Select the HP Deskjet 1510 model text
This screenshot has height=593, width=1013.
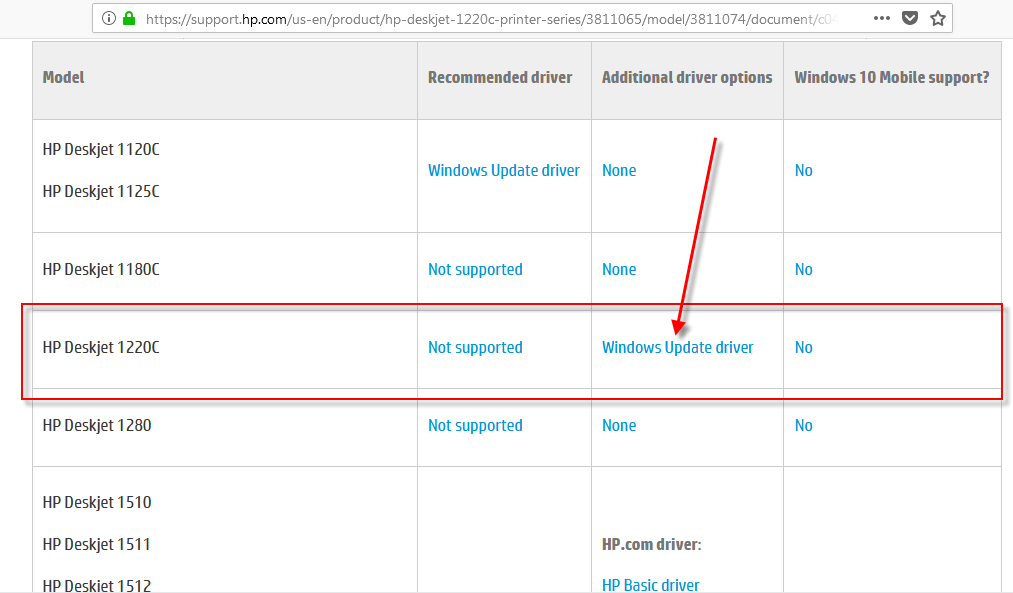click(x=97, y=503)
